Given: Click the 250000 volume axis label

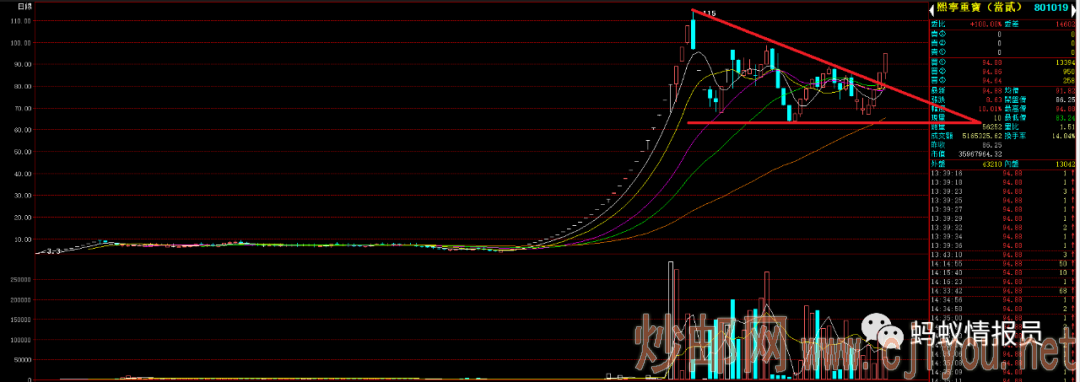Looking at the screenshot, I should coord(21,280).
